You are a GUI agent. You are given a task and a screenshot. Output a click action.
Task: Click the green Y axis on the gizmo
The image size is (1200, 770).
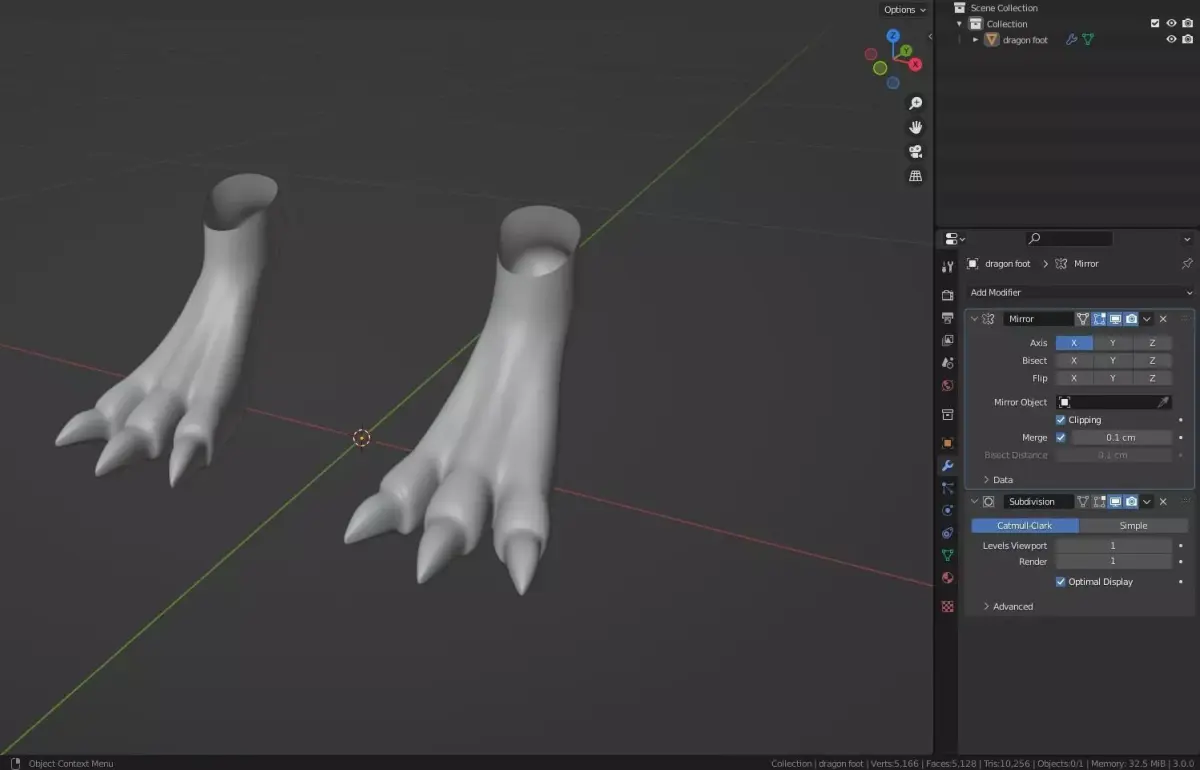click(905, 50)
